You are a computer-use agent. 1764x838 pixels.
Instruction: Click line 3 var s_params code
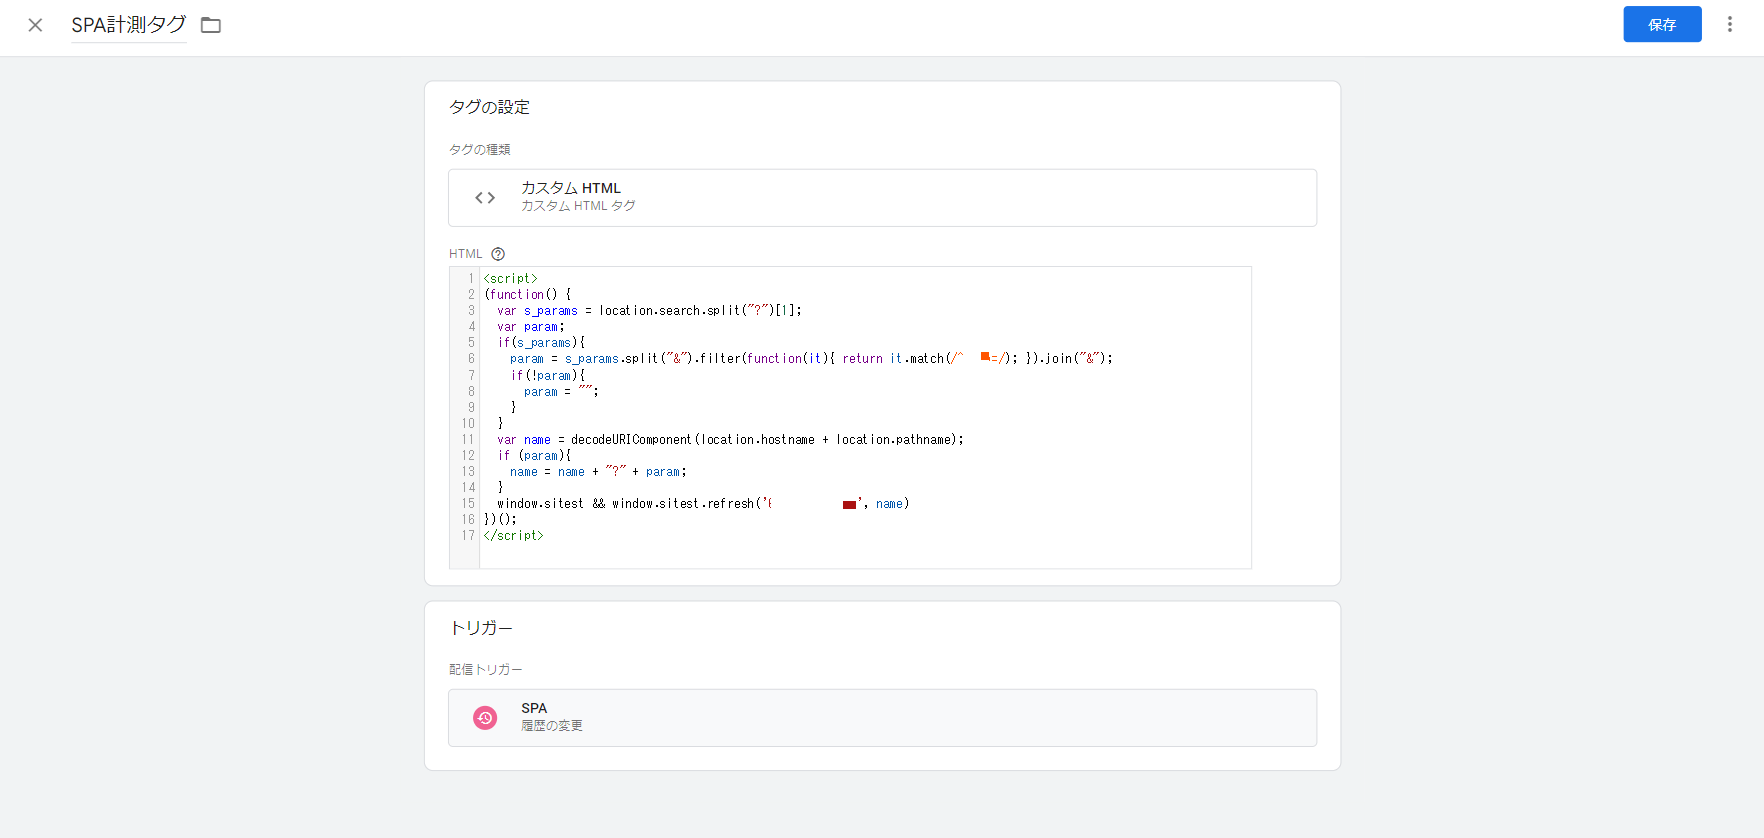(649, 311)
